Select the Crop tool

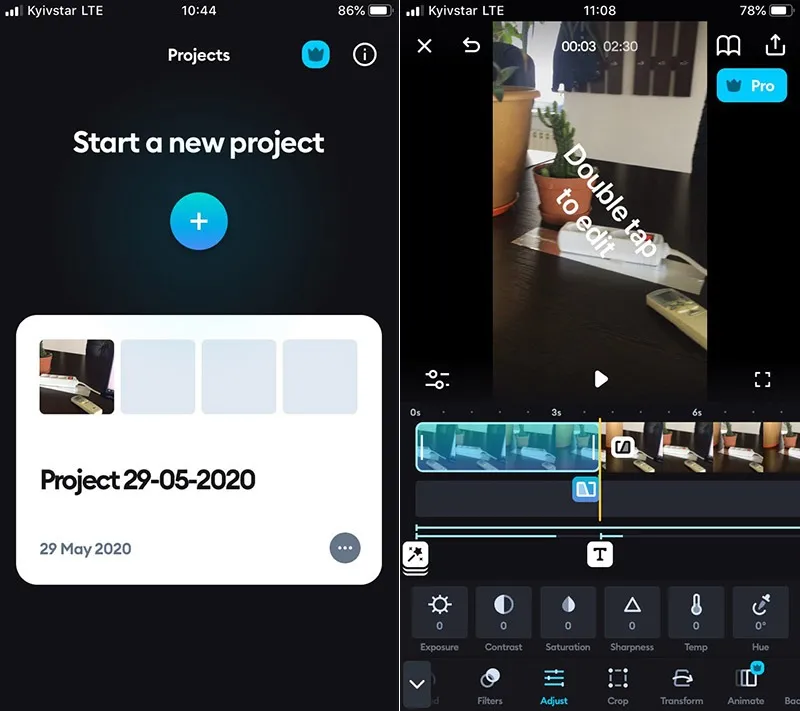tap(617, 685)
